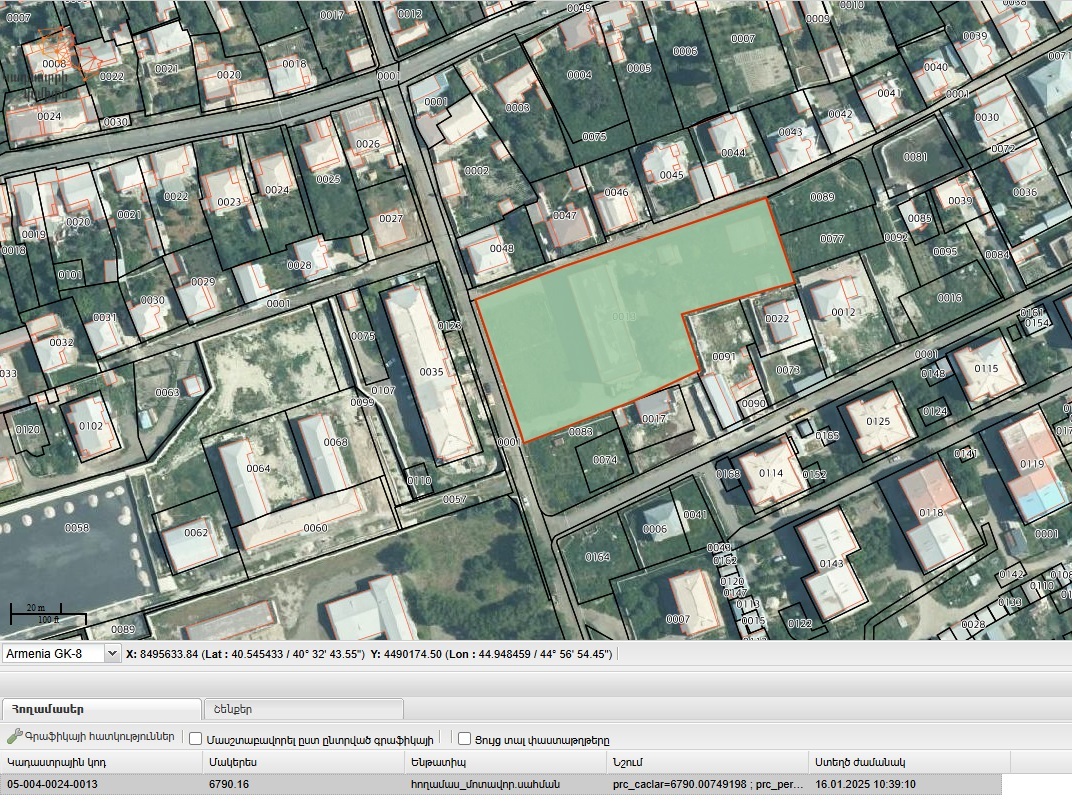
Task: Enable Ցույց տալ փաստաթղթերը checkbox
Action: (x=464, y=739)
